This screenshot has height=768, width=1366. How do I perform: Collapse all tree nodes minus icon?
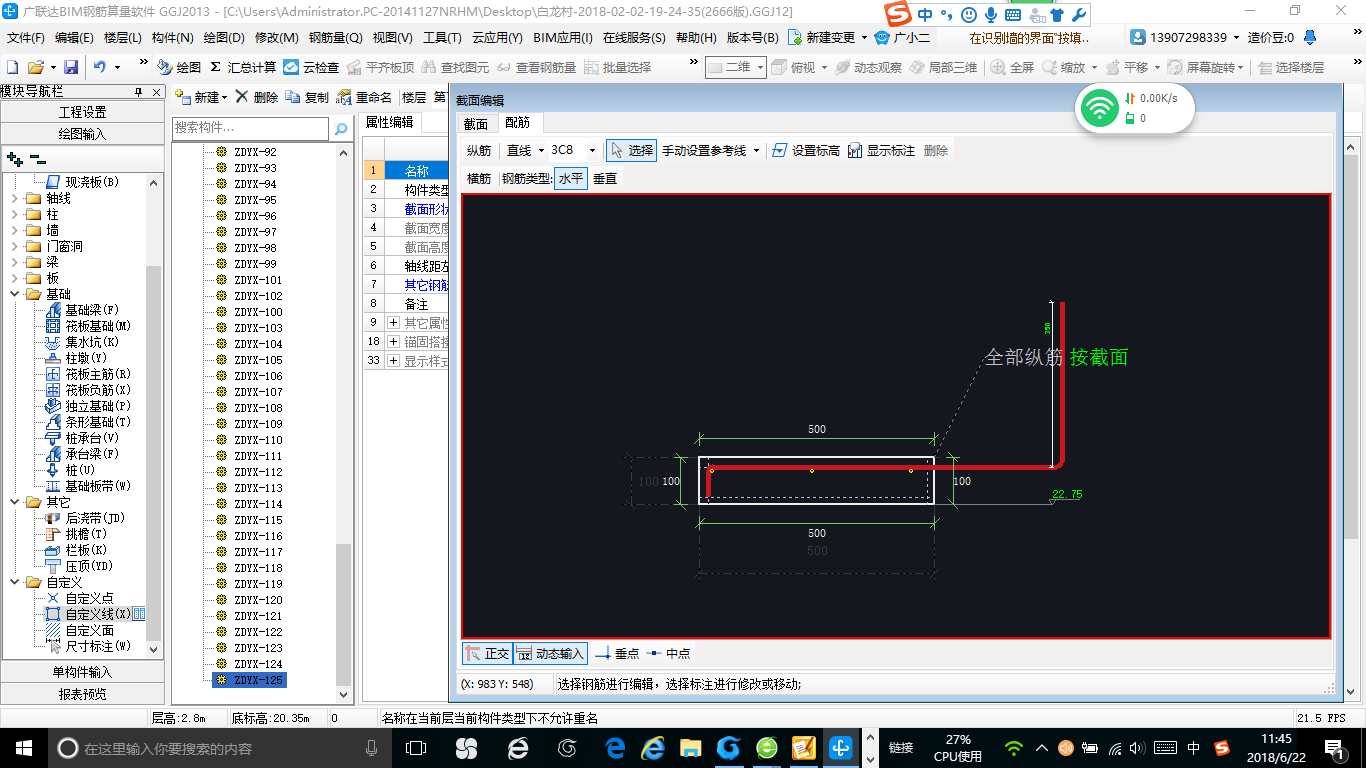pyautogui.click(x=37, y=158)
